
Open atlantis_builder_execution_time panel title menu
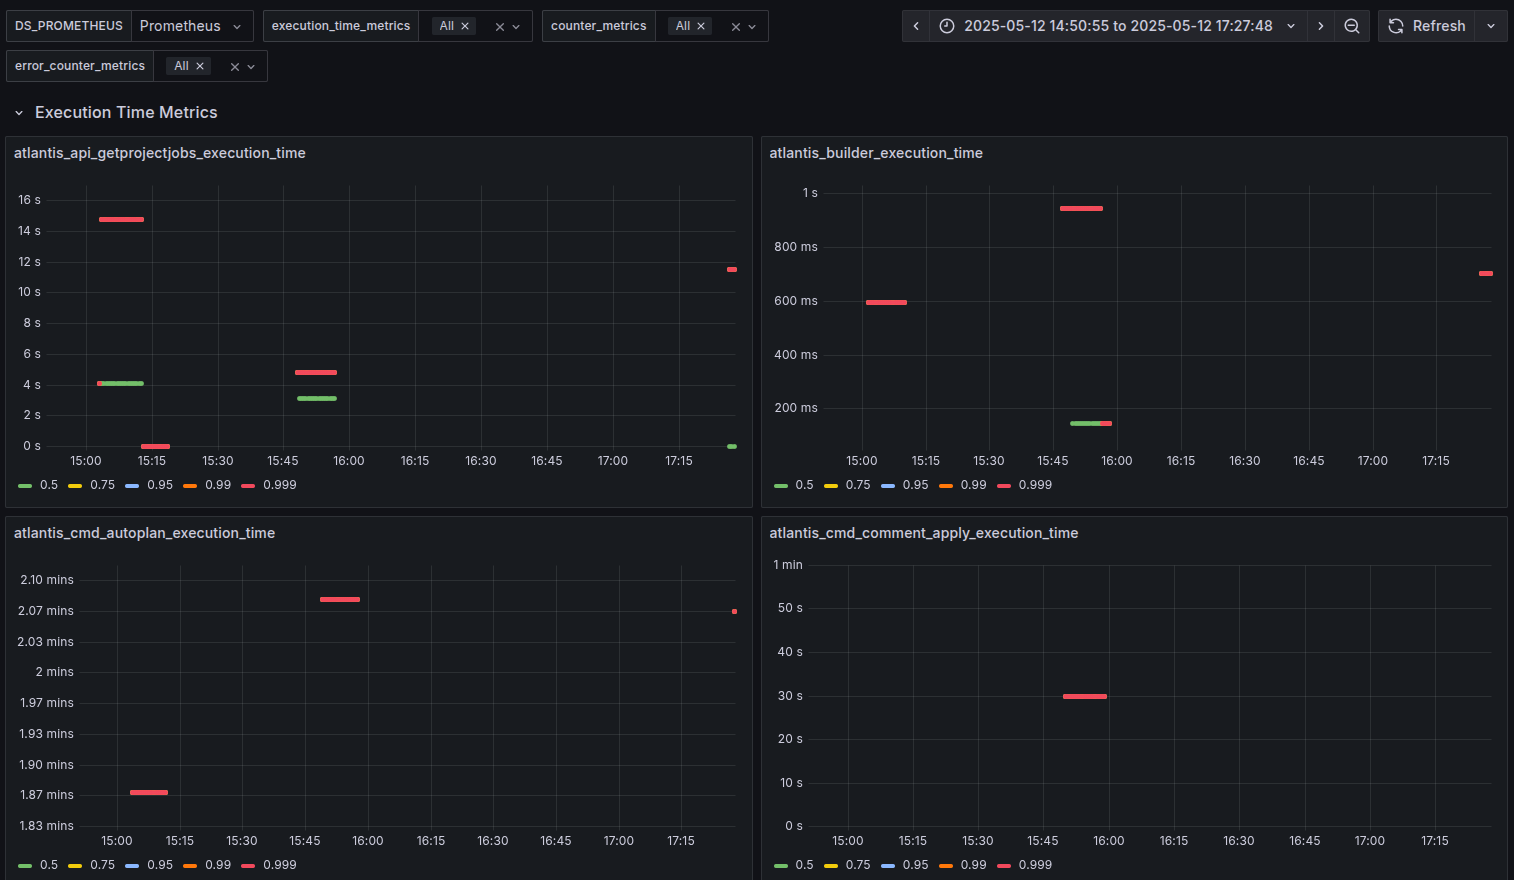click(x=876, y=153)
